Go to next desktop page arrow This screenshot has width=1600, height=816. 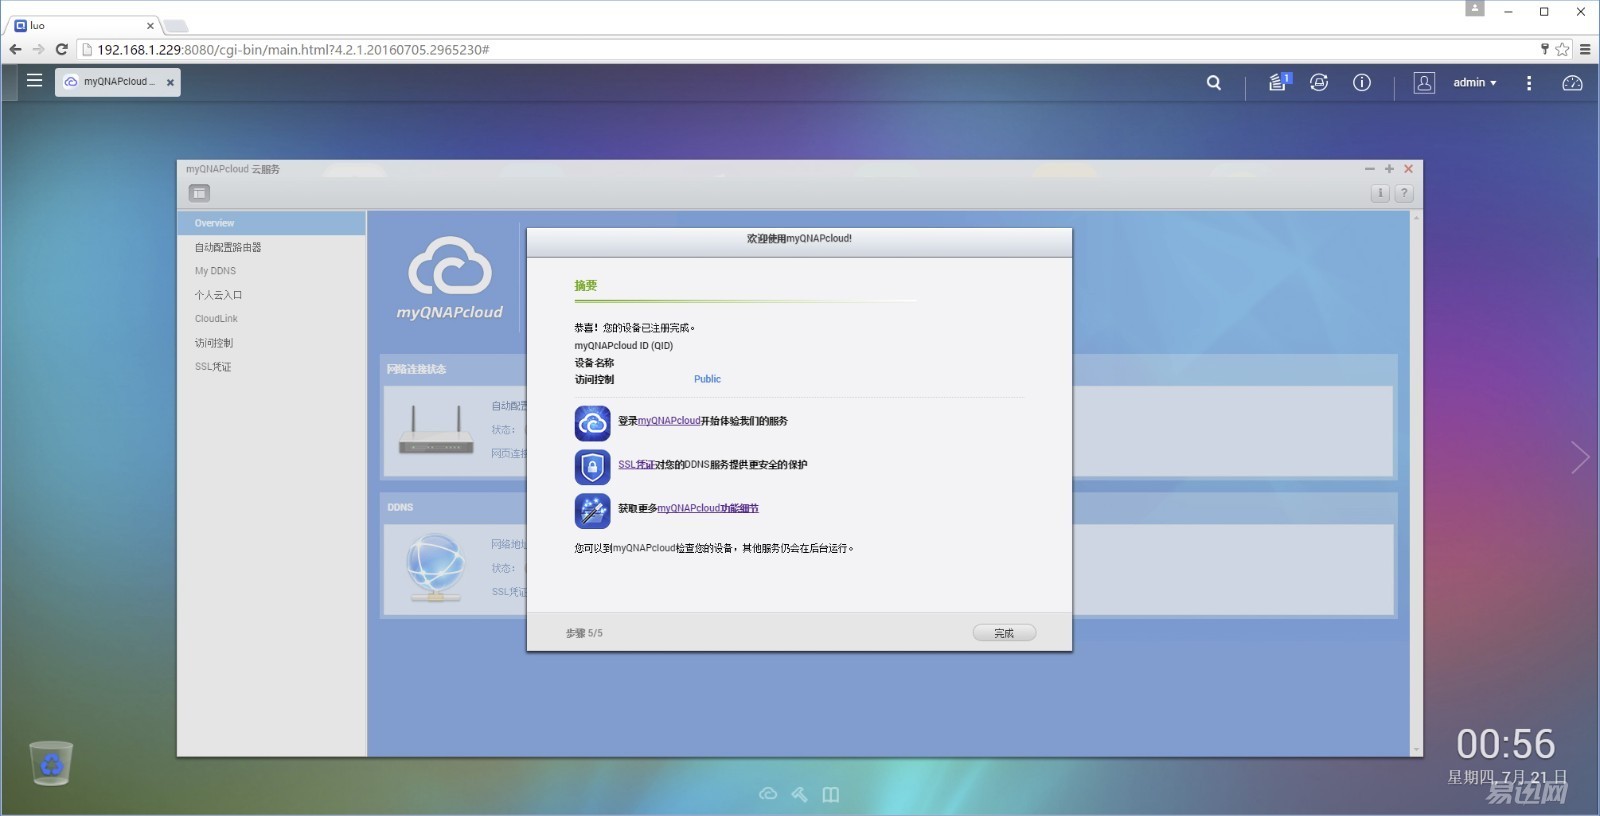click(x=1579, y=457)
